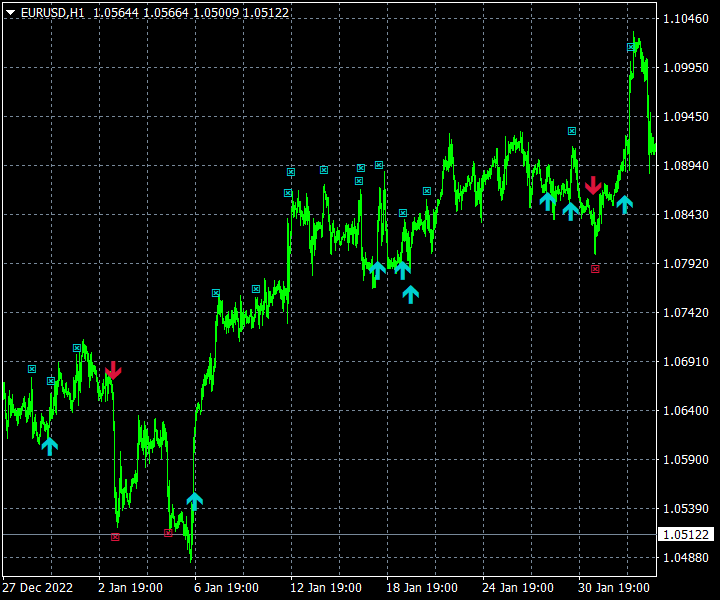Select the red close marker under 30 Jan low

click(595, 269)
